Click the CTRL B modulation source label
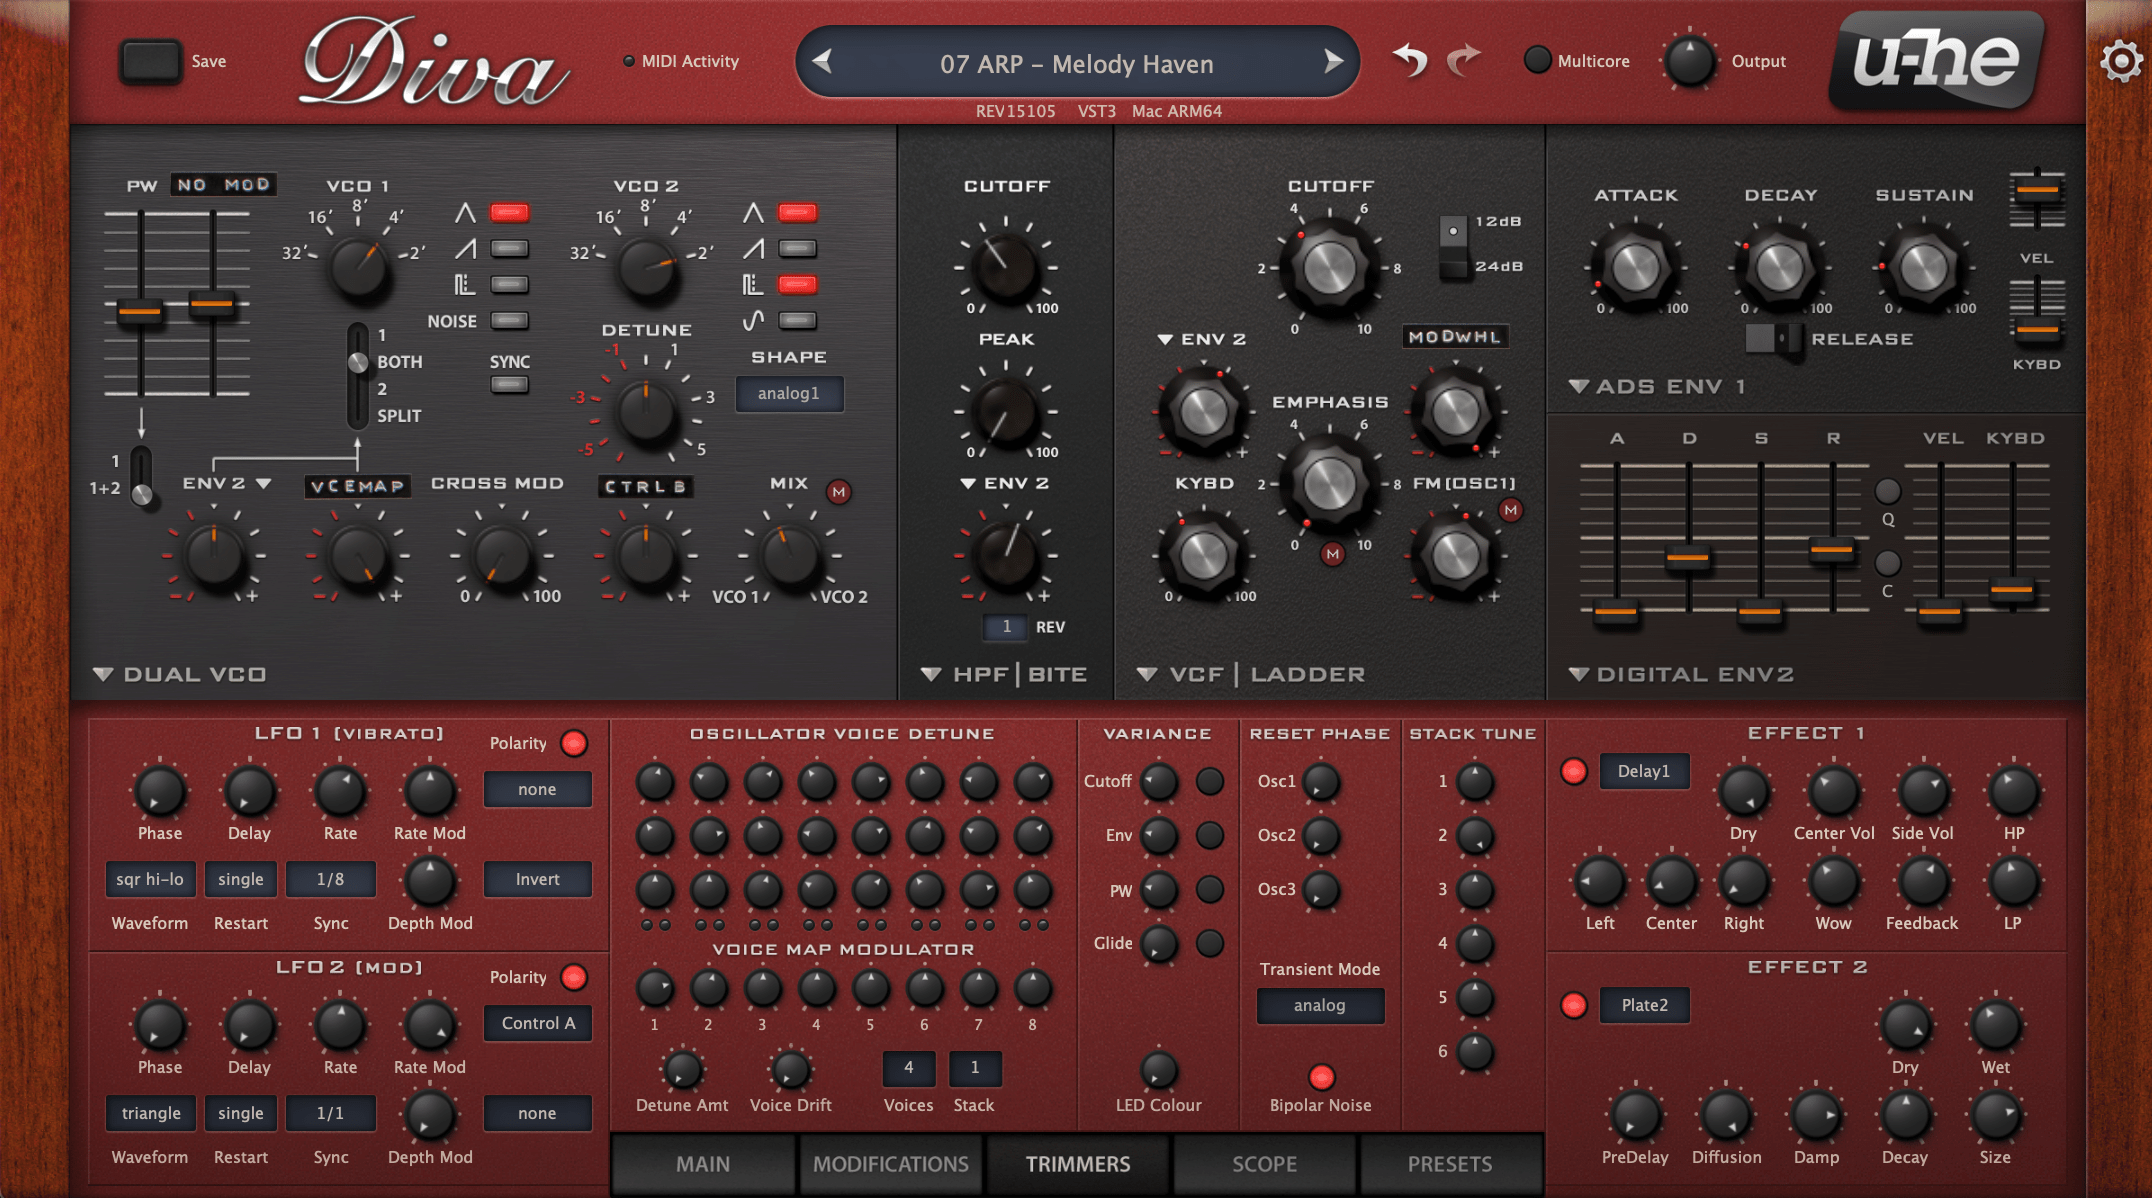 (646, 486)
